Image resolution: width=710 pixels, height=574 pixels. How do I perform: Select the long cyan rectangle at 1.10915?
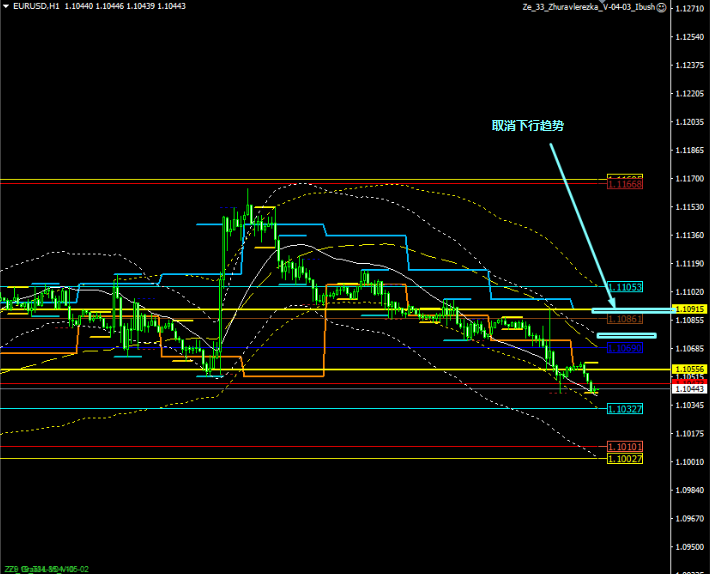tap(628, 310)
